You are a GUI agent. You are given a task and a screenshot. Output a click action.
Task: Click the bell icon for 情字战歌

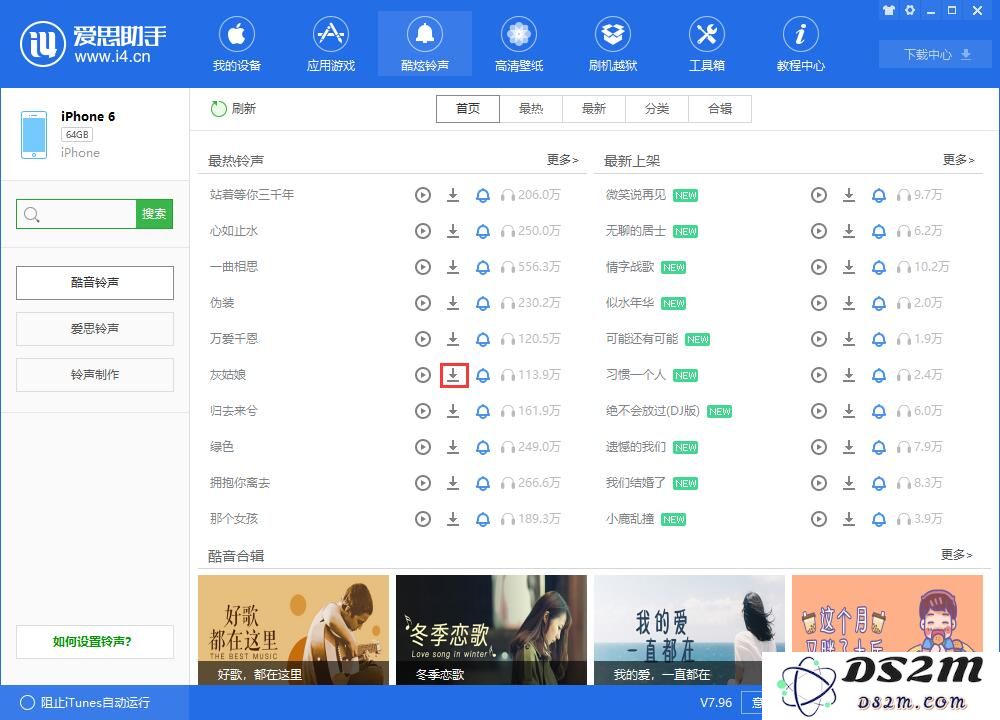879,267
